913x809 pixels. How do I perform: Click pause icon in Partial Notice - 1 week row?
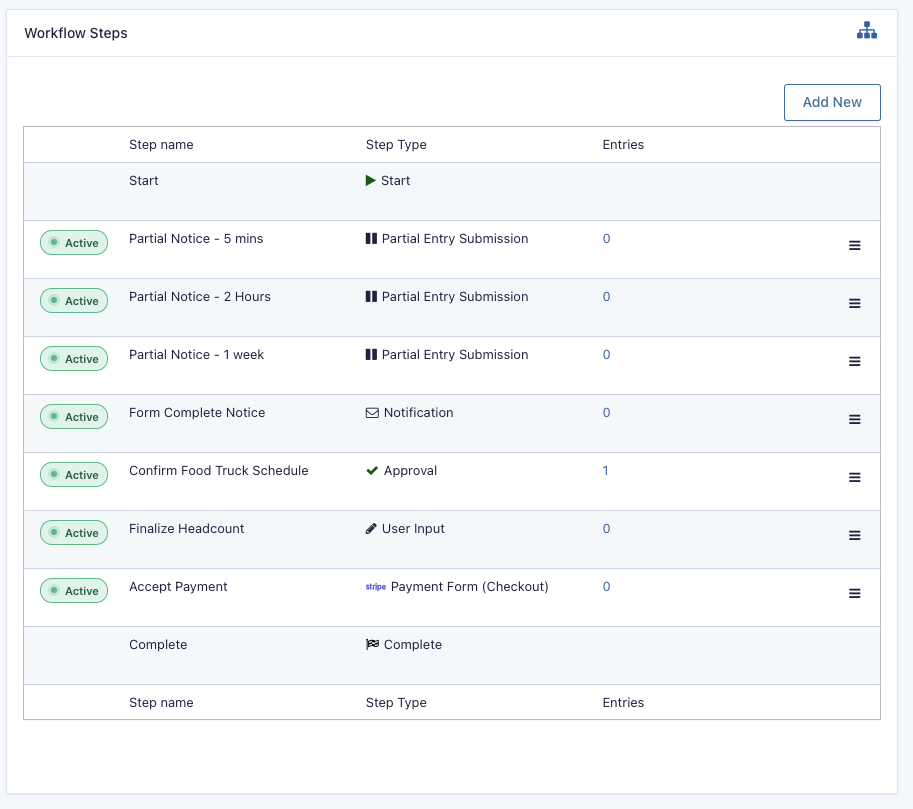(x=371, y=354)
